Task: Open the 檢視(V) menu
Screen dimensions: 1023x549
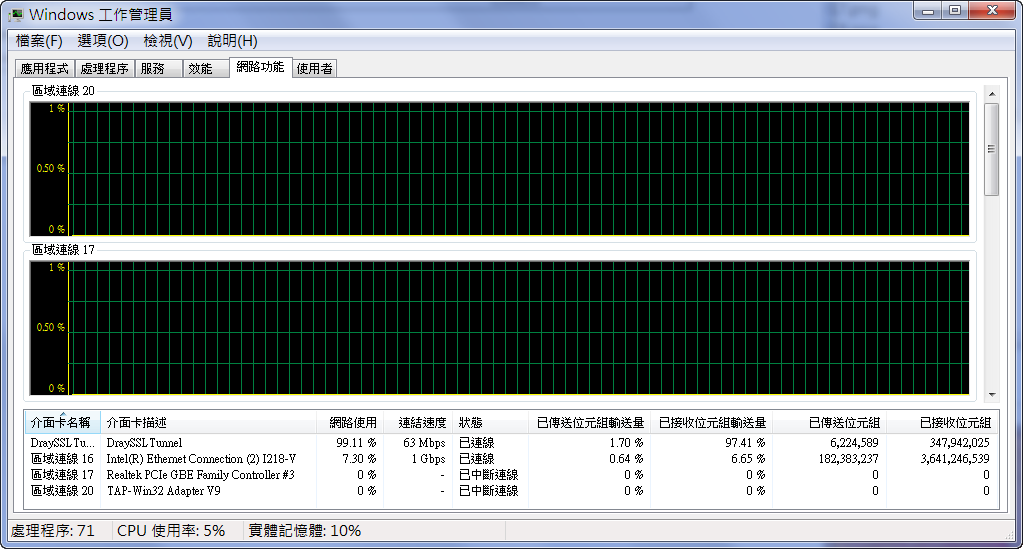Action: click(168, 40)
